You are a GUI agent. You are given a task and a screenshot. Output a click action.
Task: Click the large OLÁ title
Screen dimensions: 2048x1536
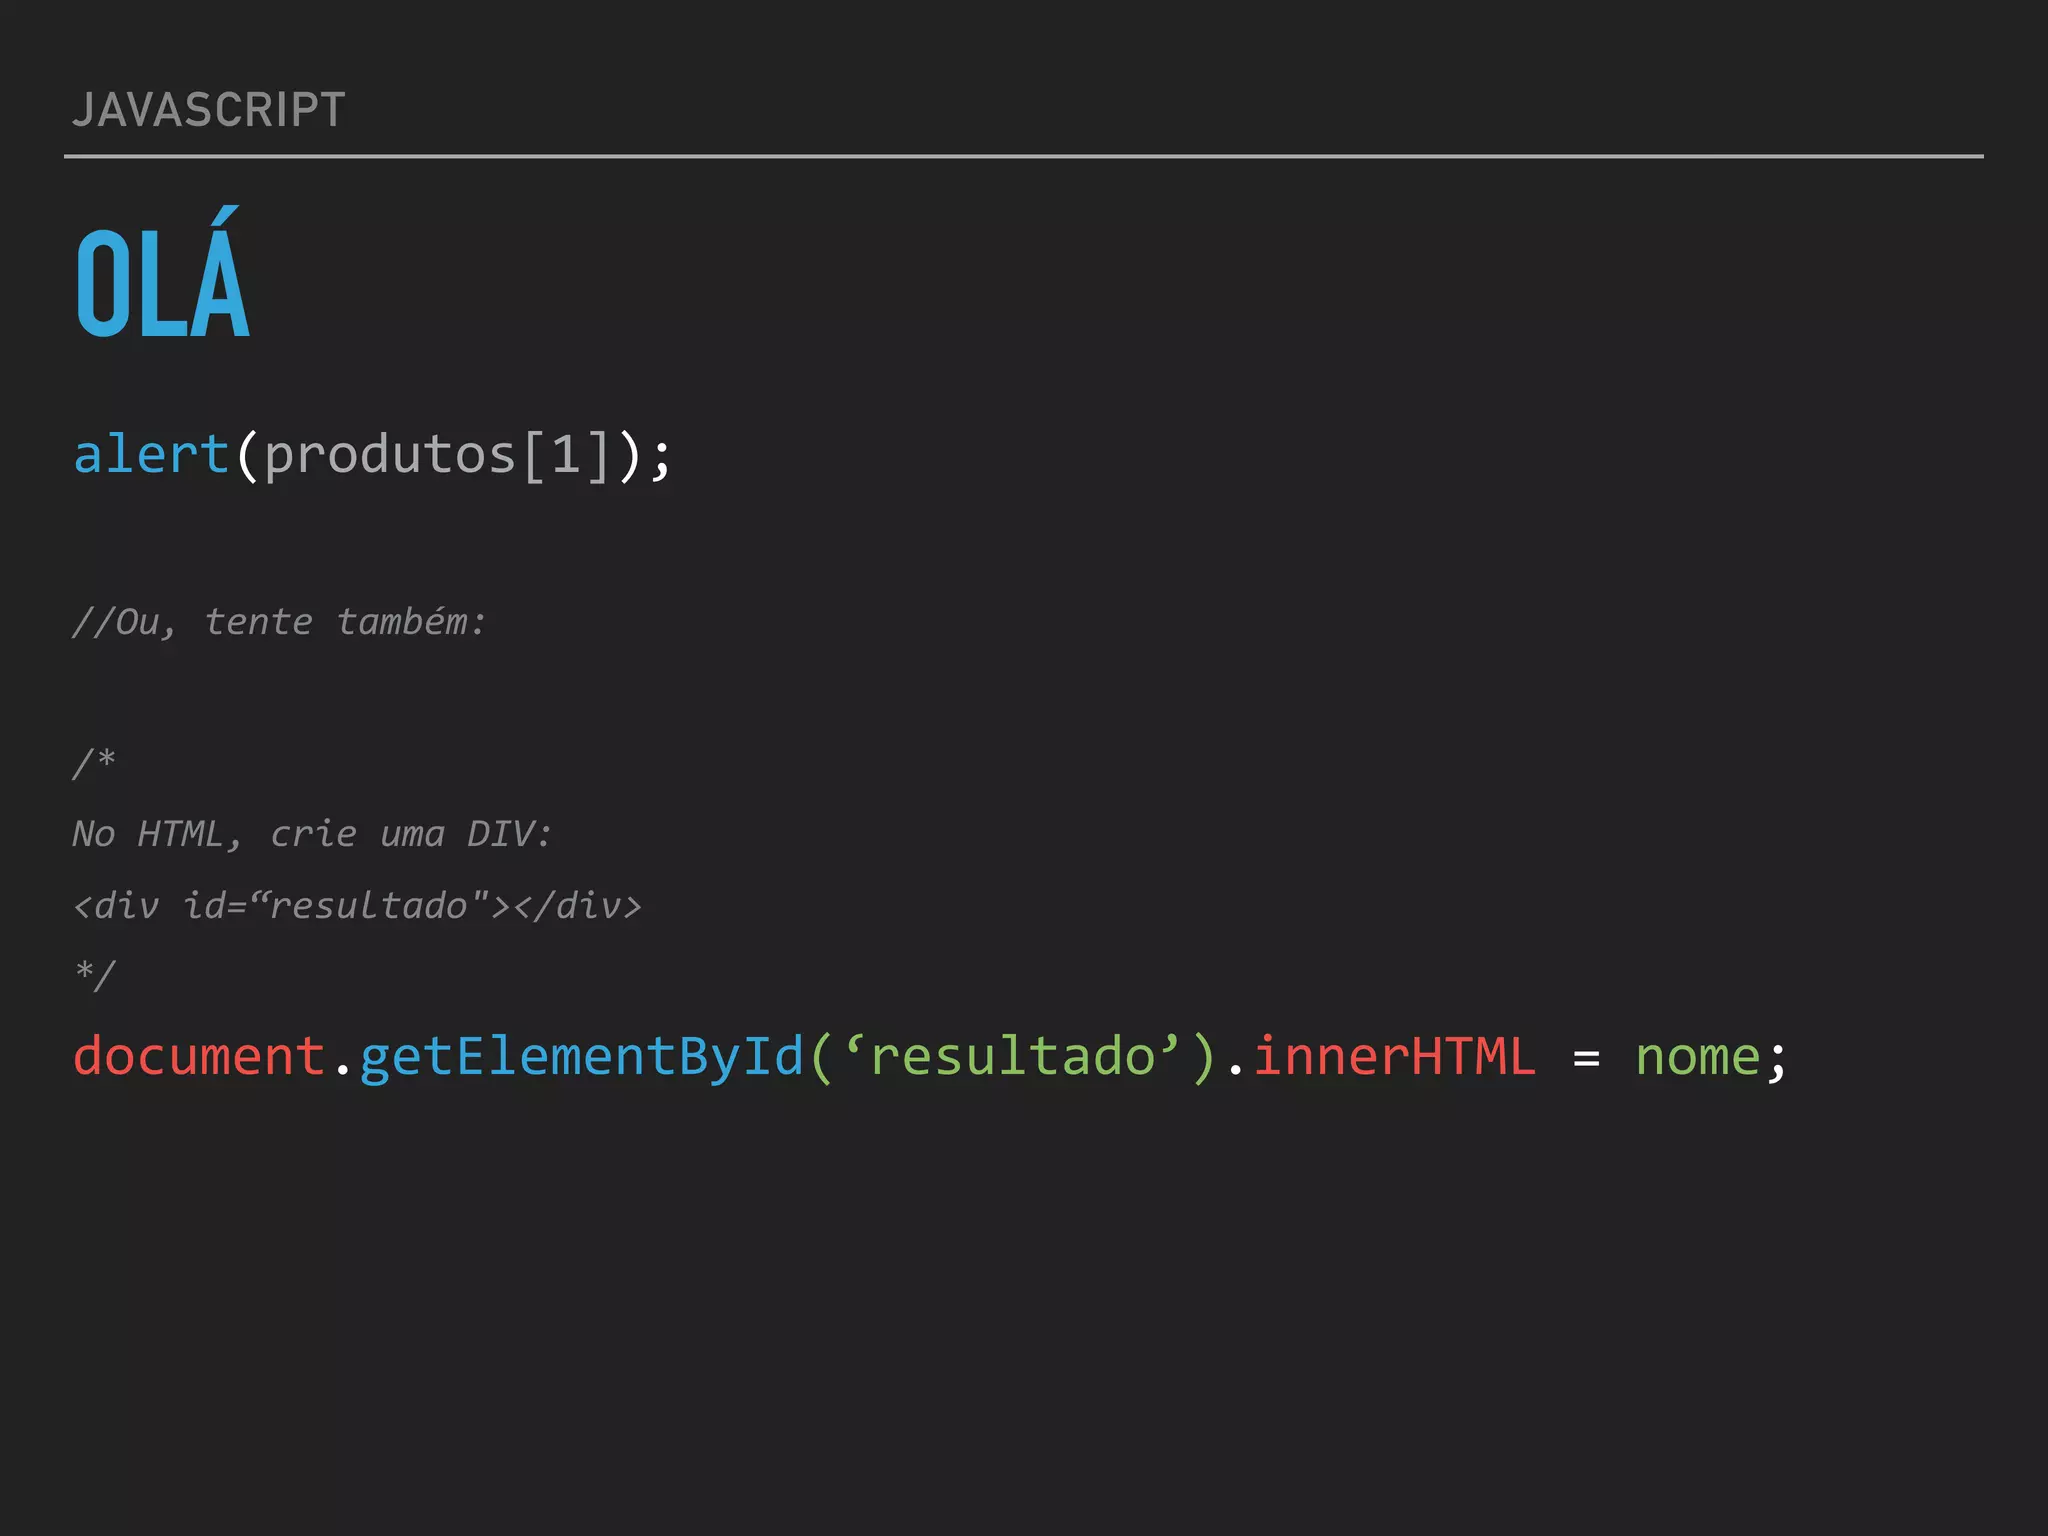tap(163, 273)
